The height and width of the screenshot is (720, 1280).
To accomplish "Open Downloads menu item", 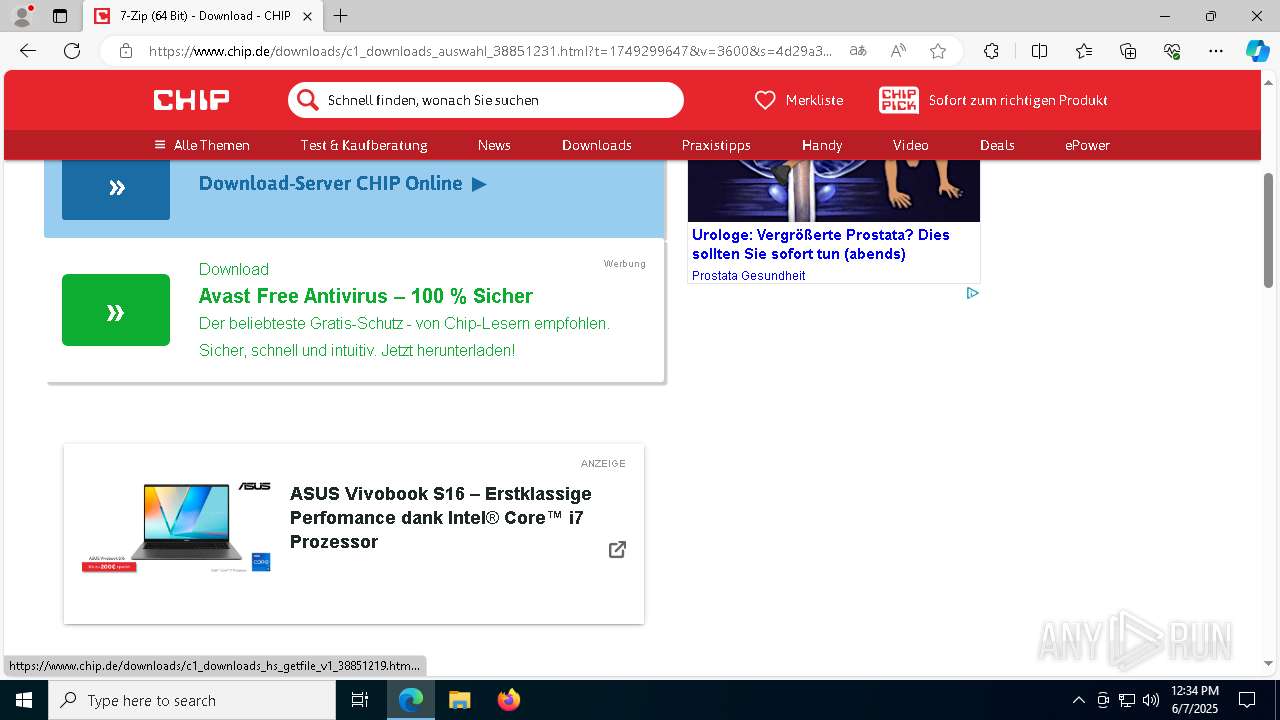I will [x=597, y=145].
